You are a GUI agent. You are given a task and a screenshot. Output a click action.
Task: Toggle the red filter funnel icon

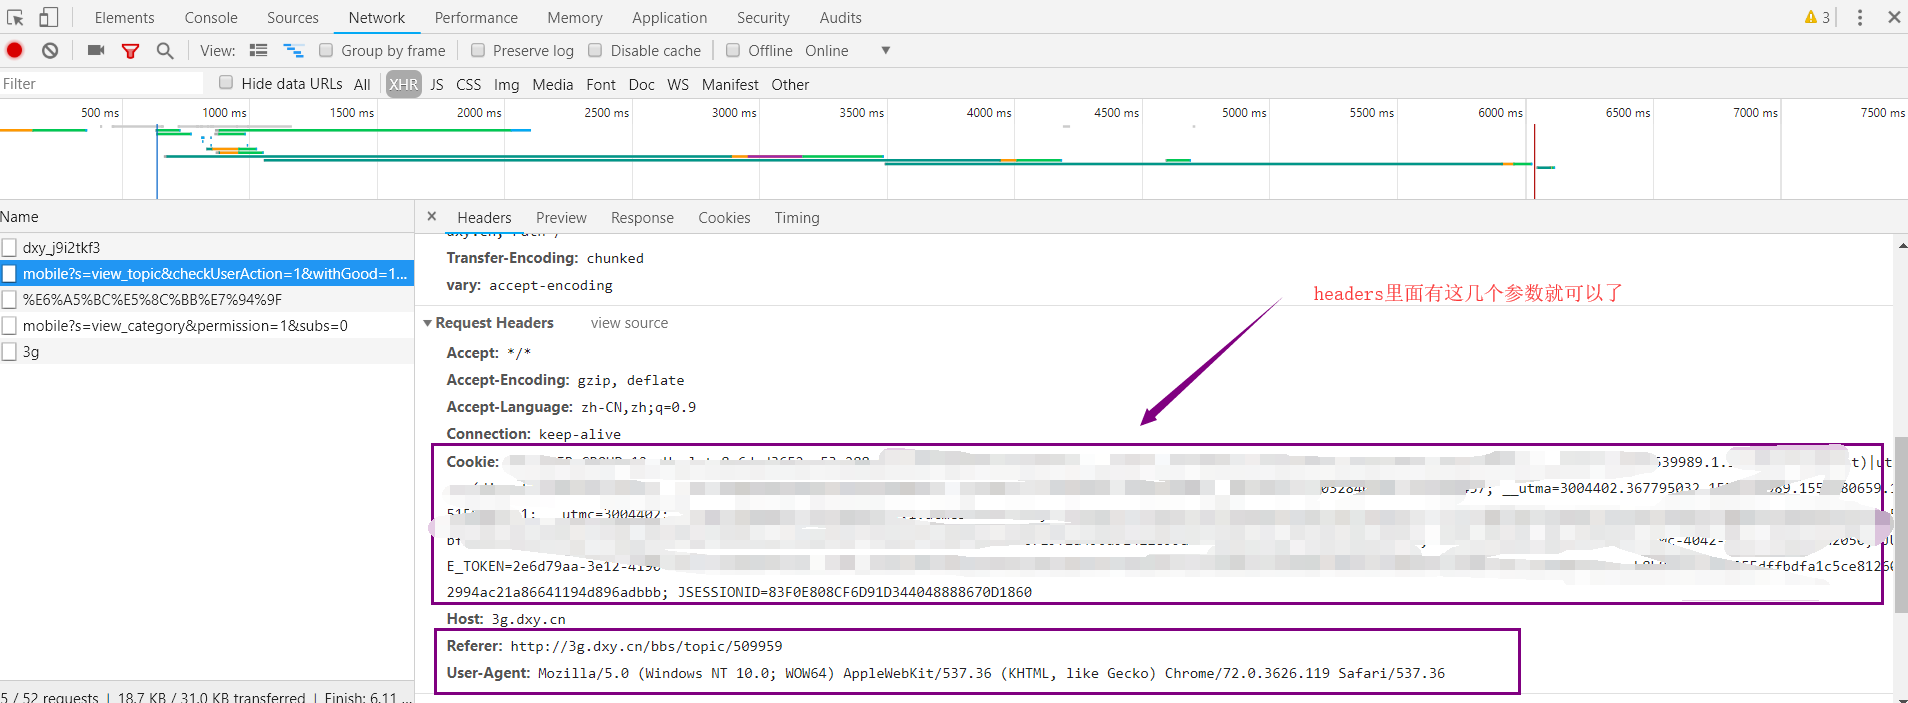coord(130,51)
